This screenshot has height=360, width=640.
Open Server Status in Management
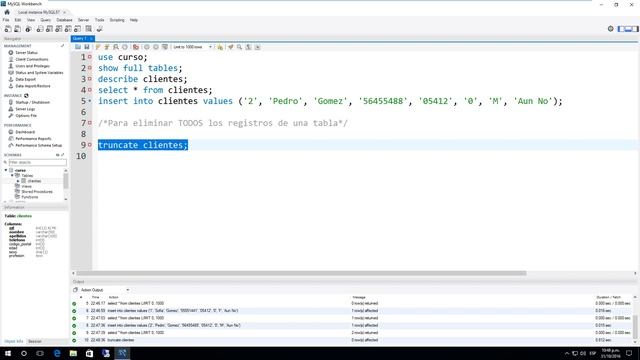27,53
